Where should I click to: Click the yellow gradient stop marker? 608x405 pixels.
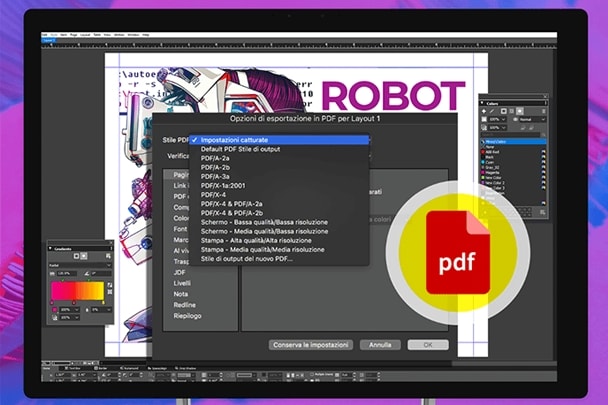[103, 303]
